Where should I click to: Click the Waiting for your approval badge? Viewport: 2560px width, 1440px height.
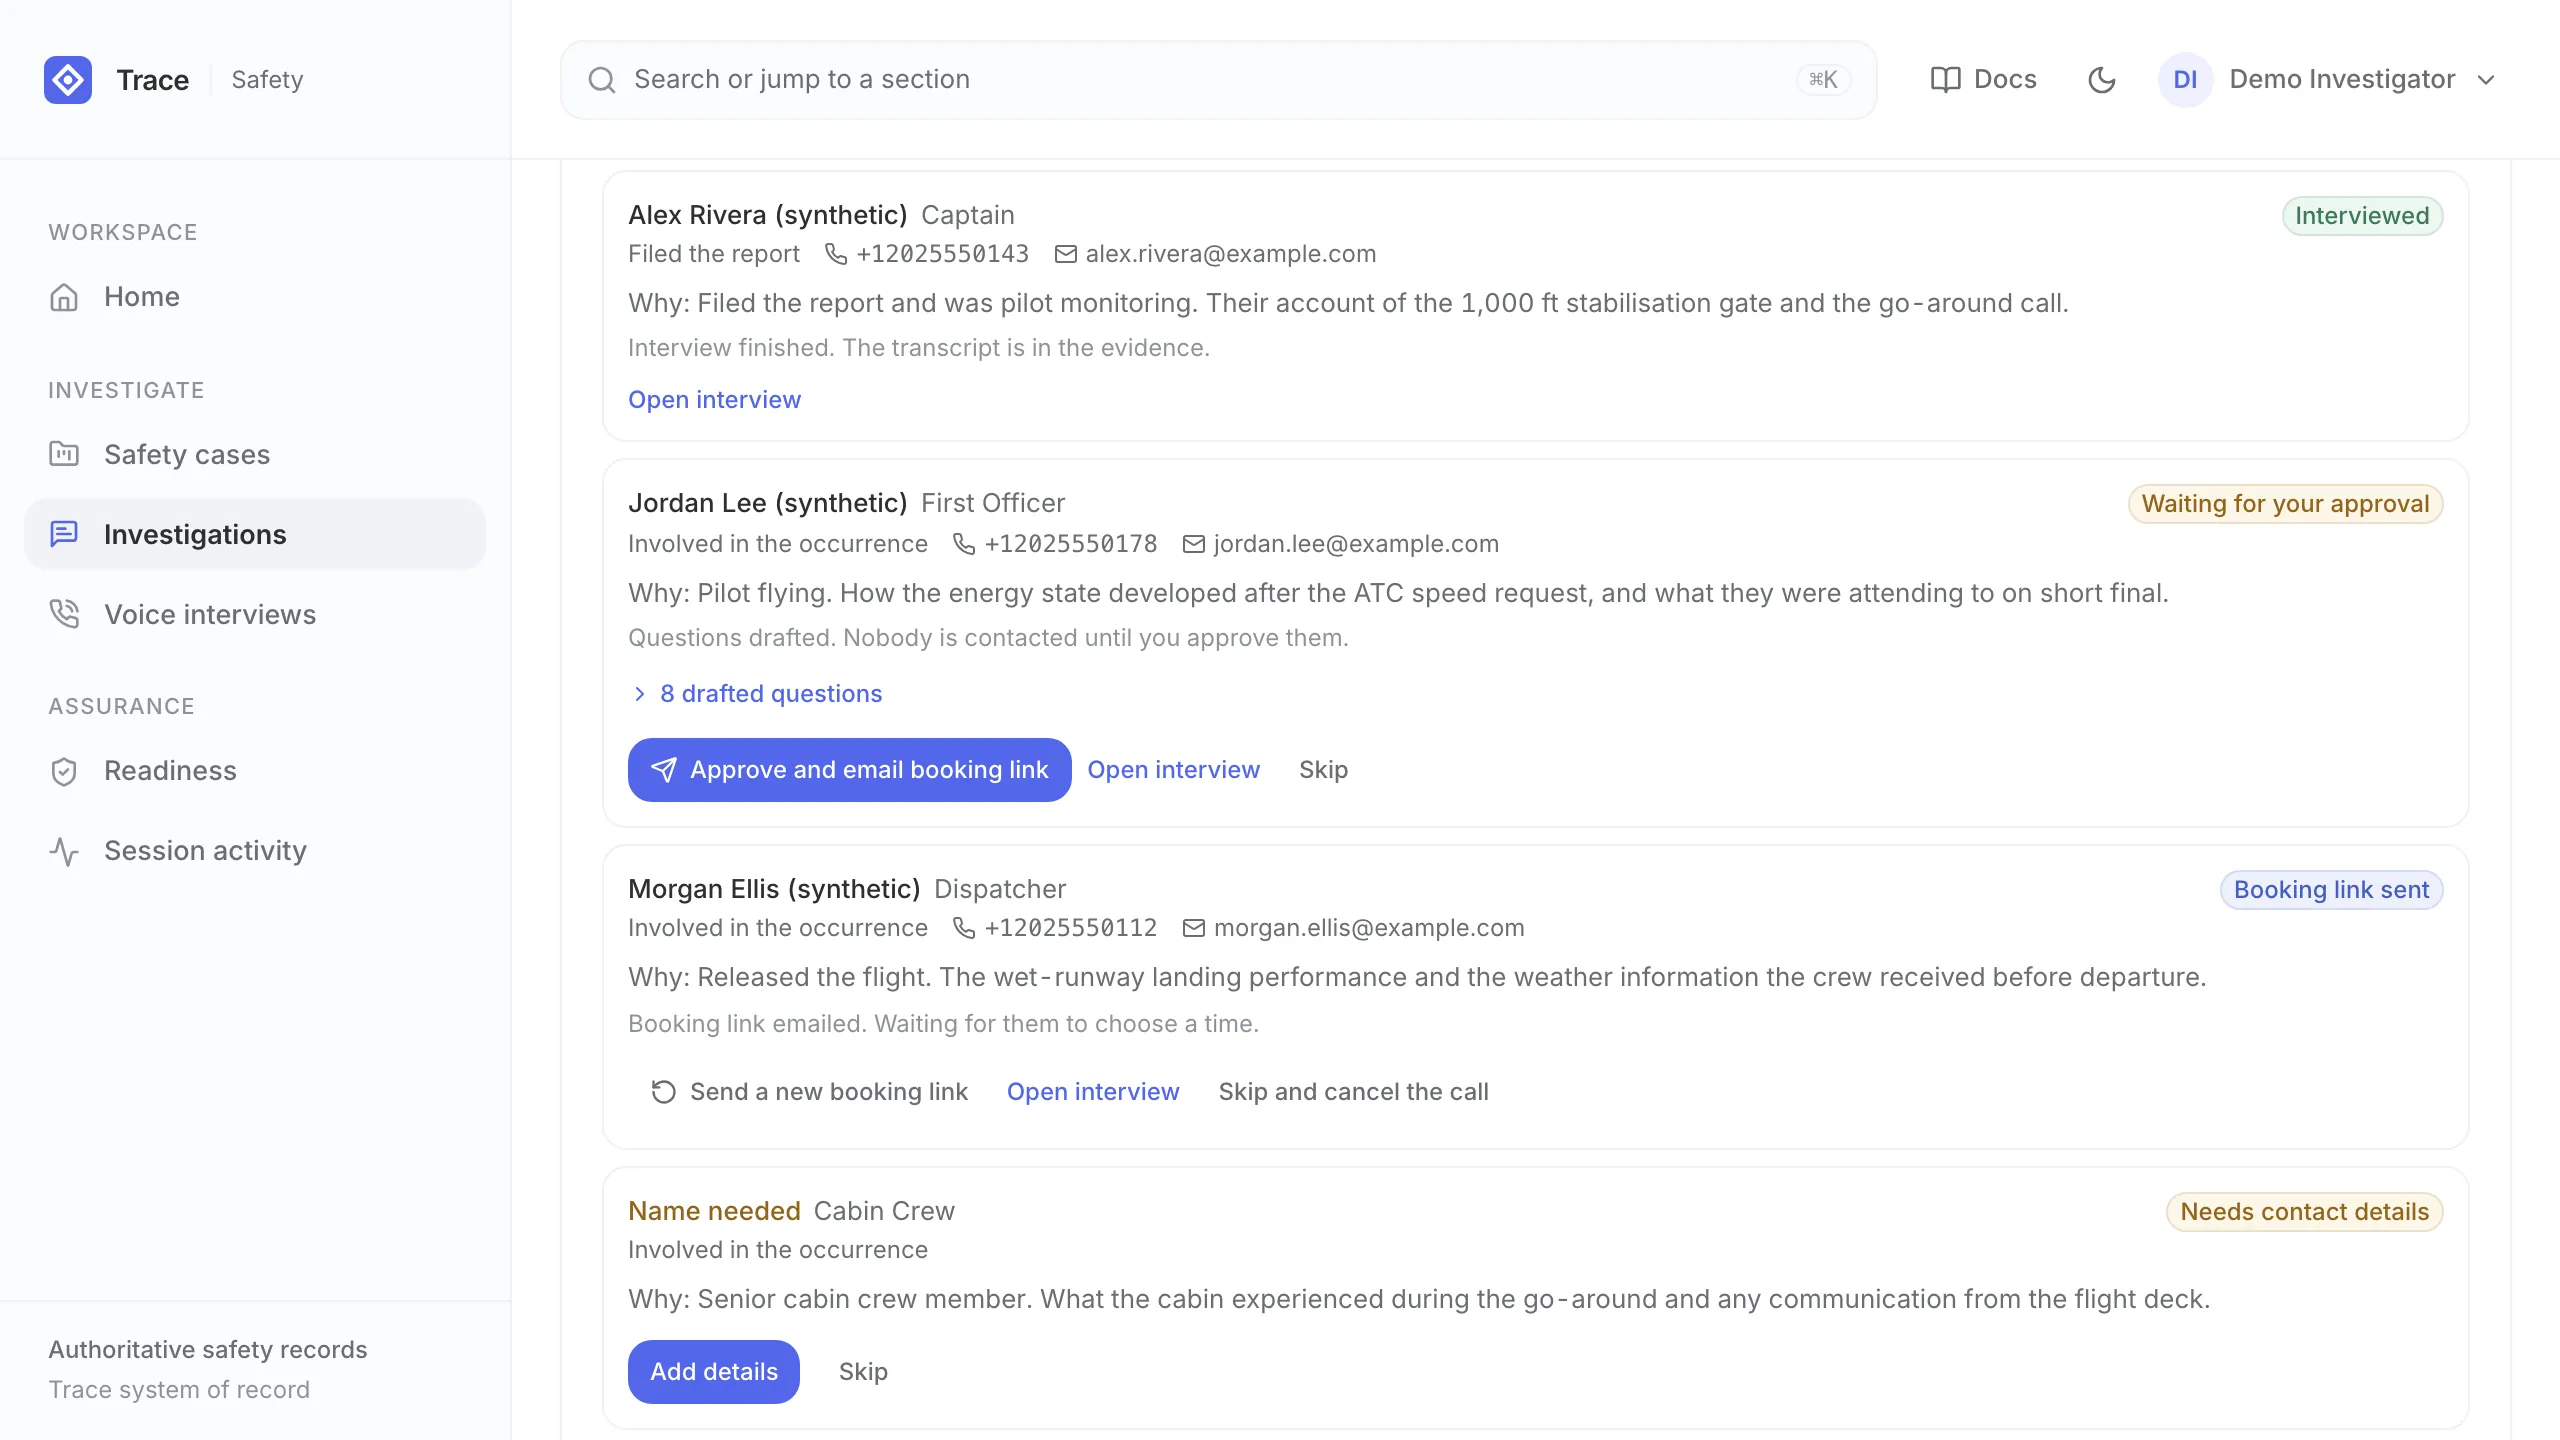point(2285,504)
